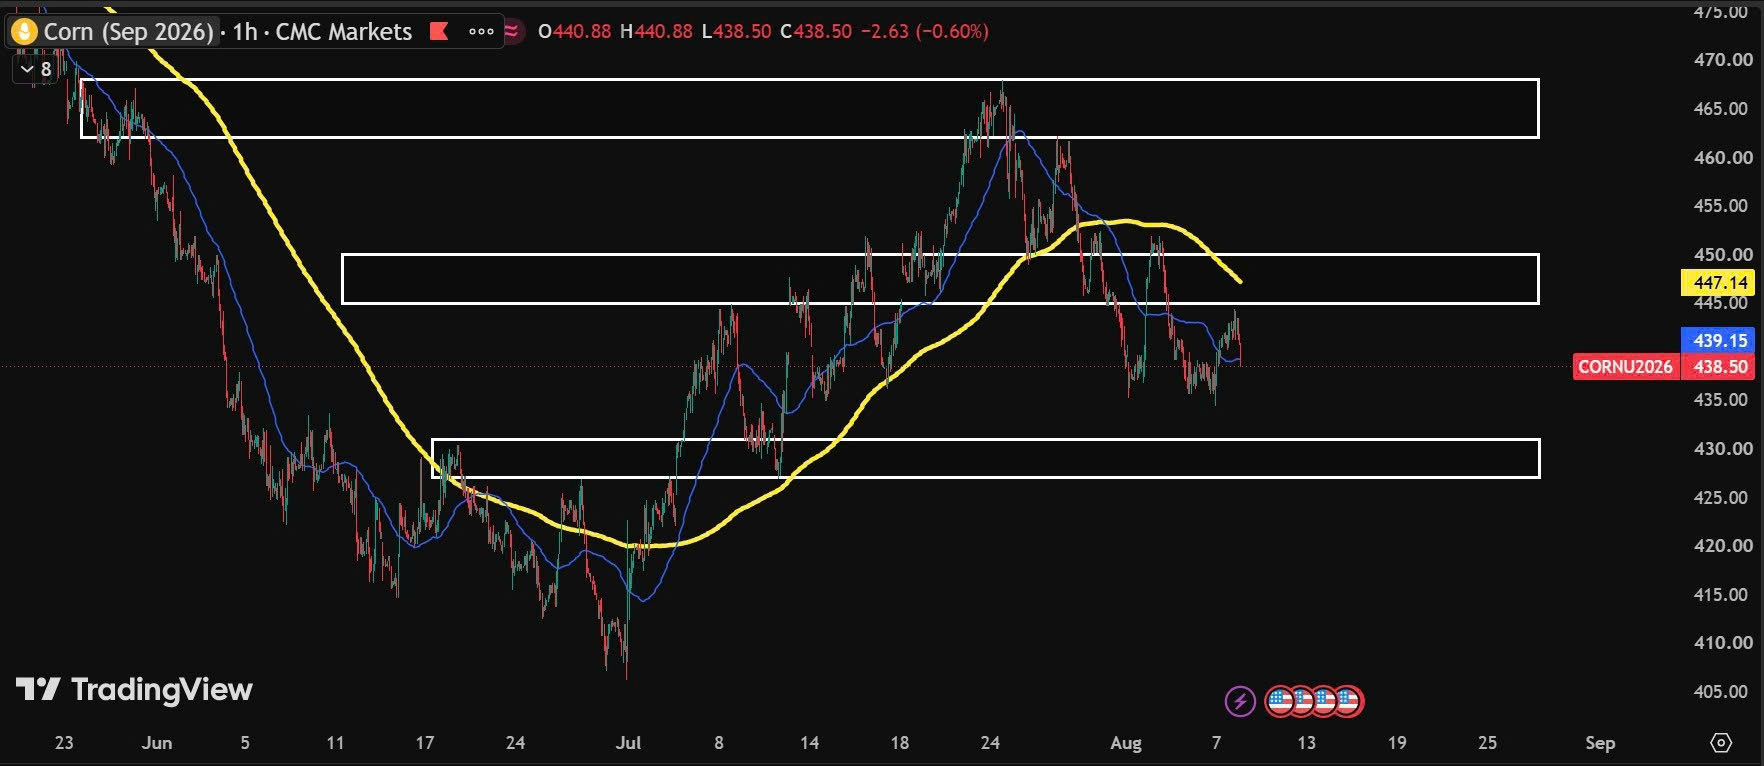
Task: Click the 405.00 price axis label
Action: pos(1723,692)
